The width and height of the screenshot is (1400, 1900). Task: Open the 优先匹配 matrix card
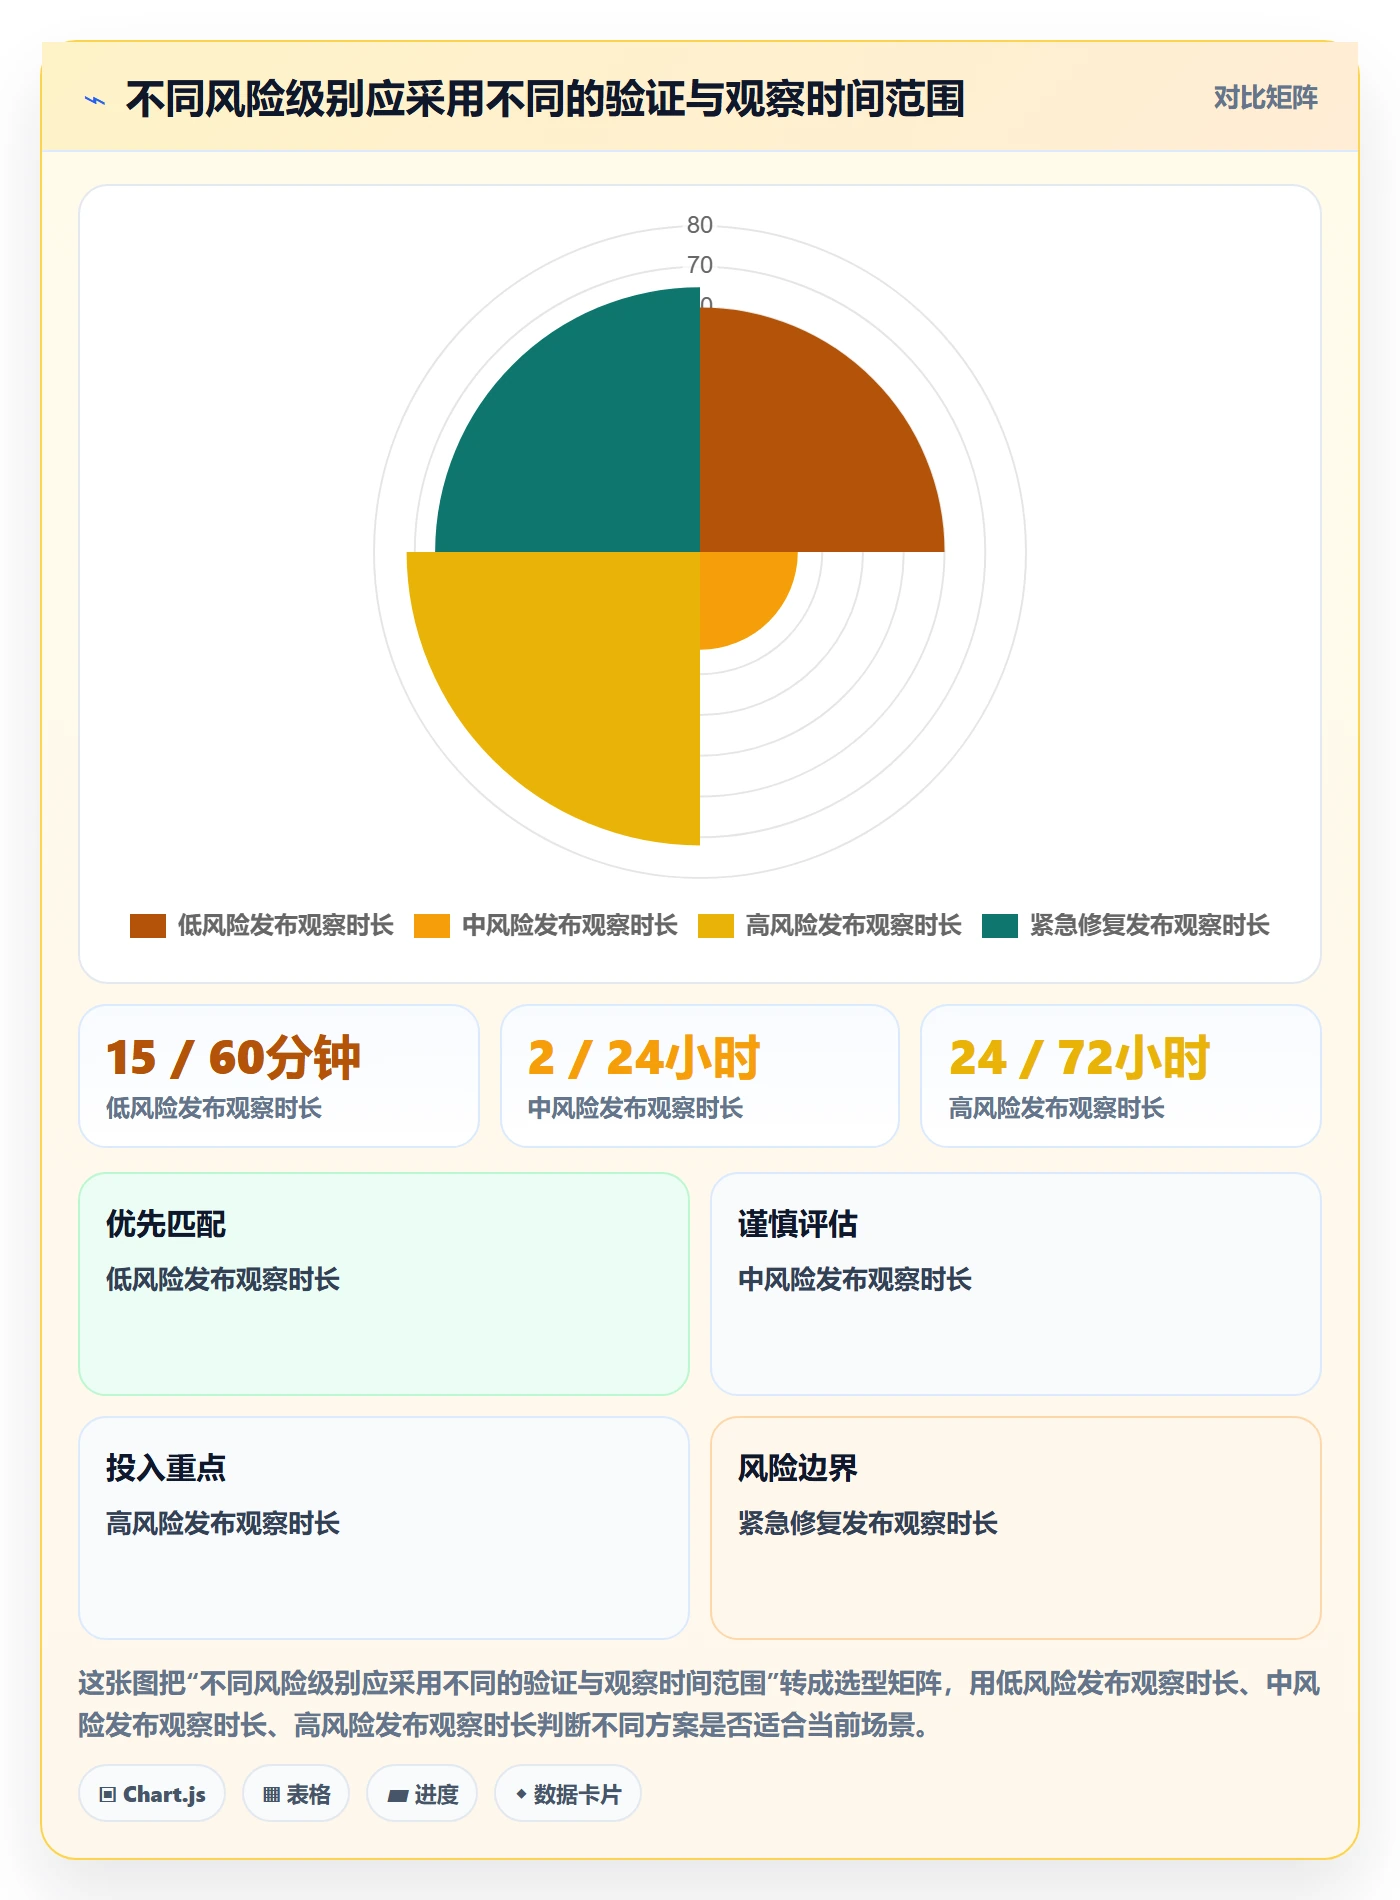pyautogui.click(x=384, y=1284)
